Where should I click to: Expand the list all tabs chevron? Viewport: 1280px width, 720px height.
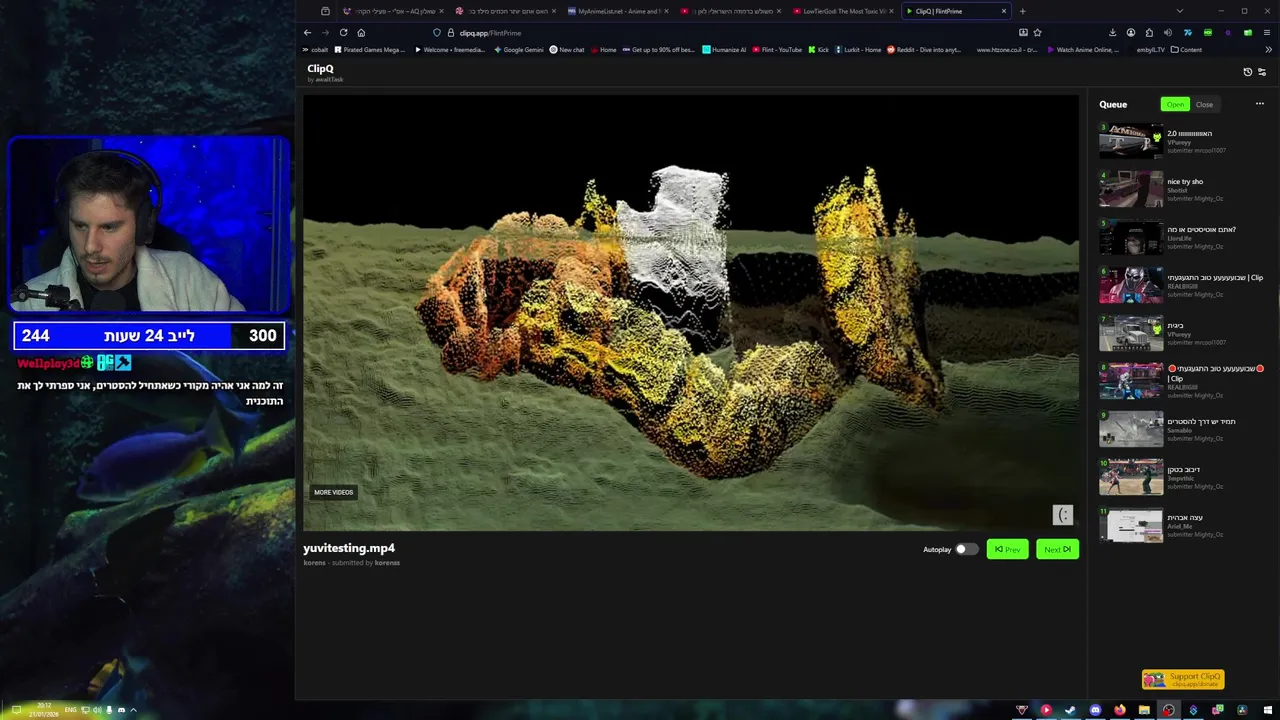pos(1179,11)
